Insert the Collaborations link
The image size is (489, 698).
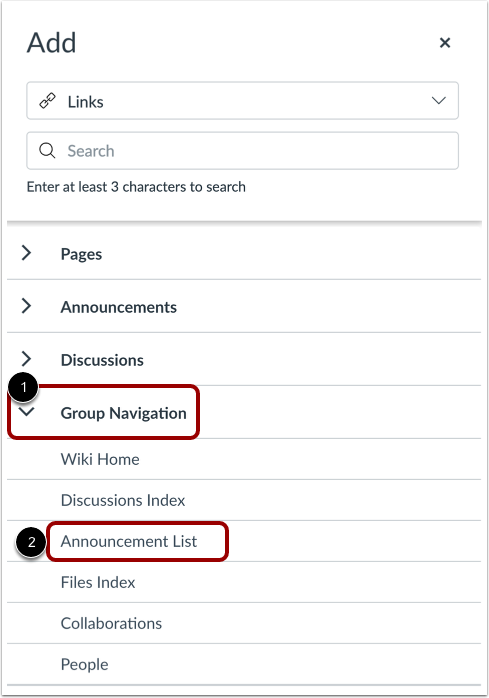(111, 623)
